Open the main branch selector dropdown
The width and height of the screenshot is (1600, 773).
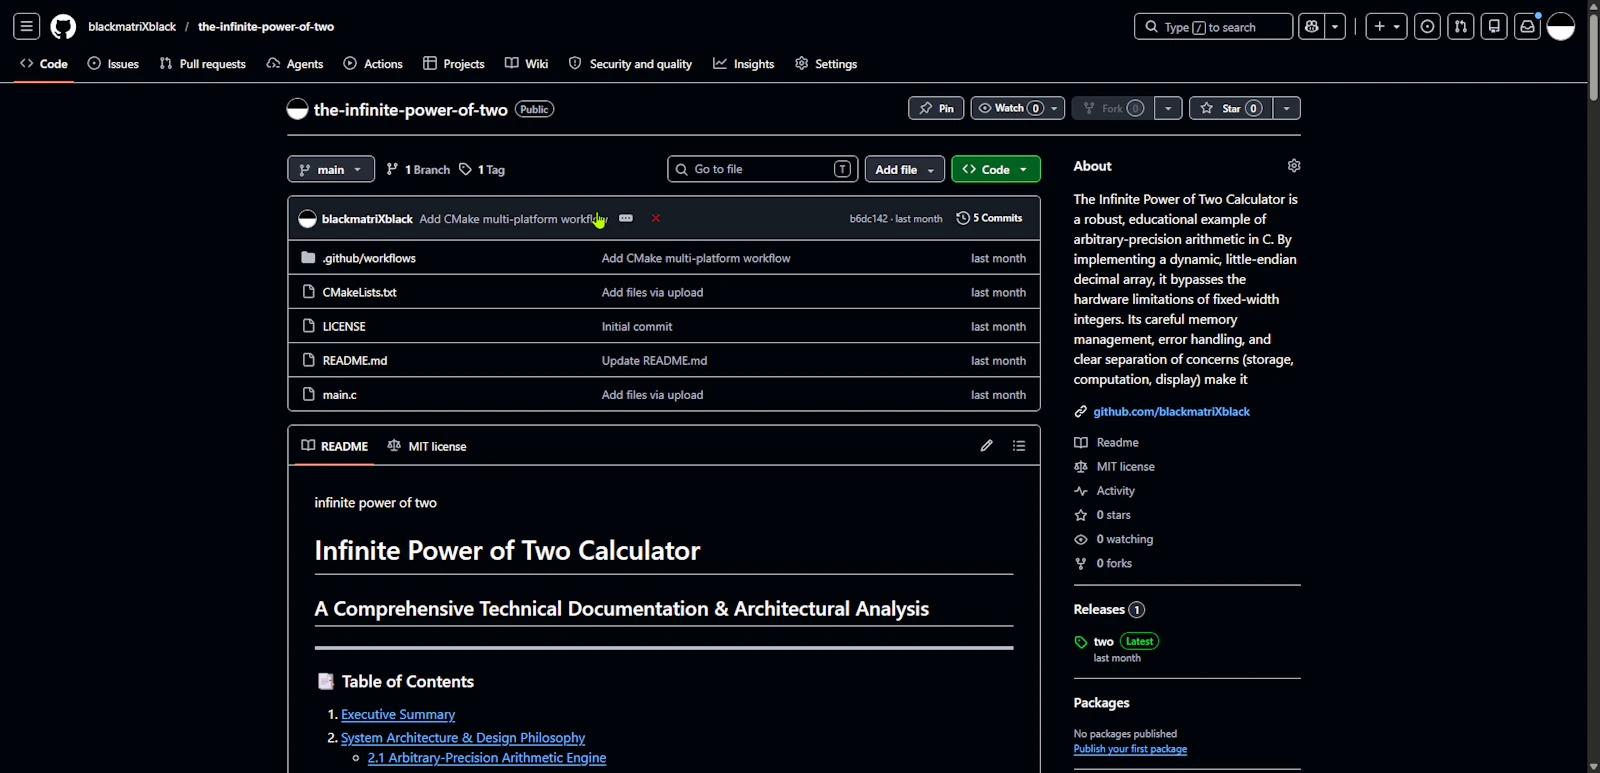tap(331, 169)
